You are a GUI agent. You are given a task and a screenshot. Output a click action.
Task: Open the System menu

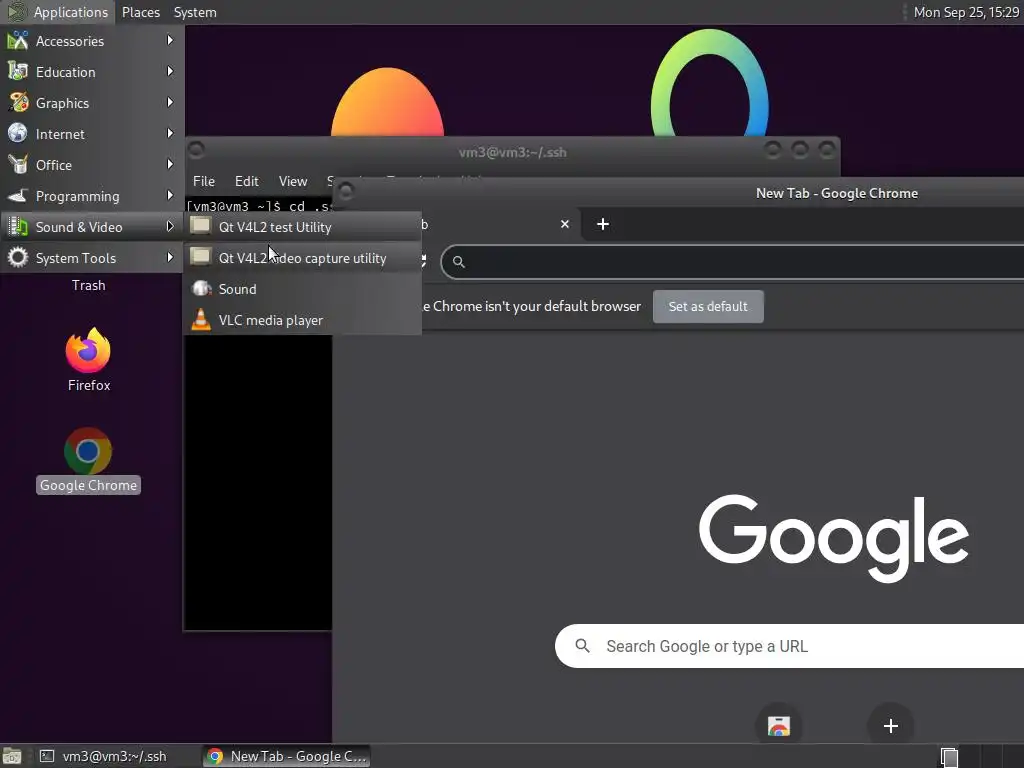click(x=195, y=12)
